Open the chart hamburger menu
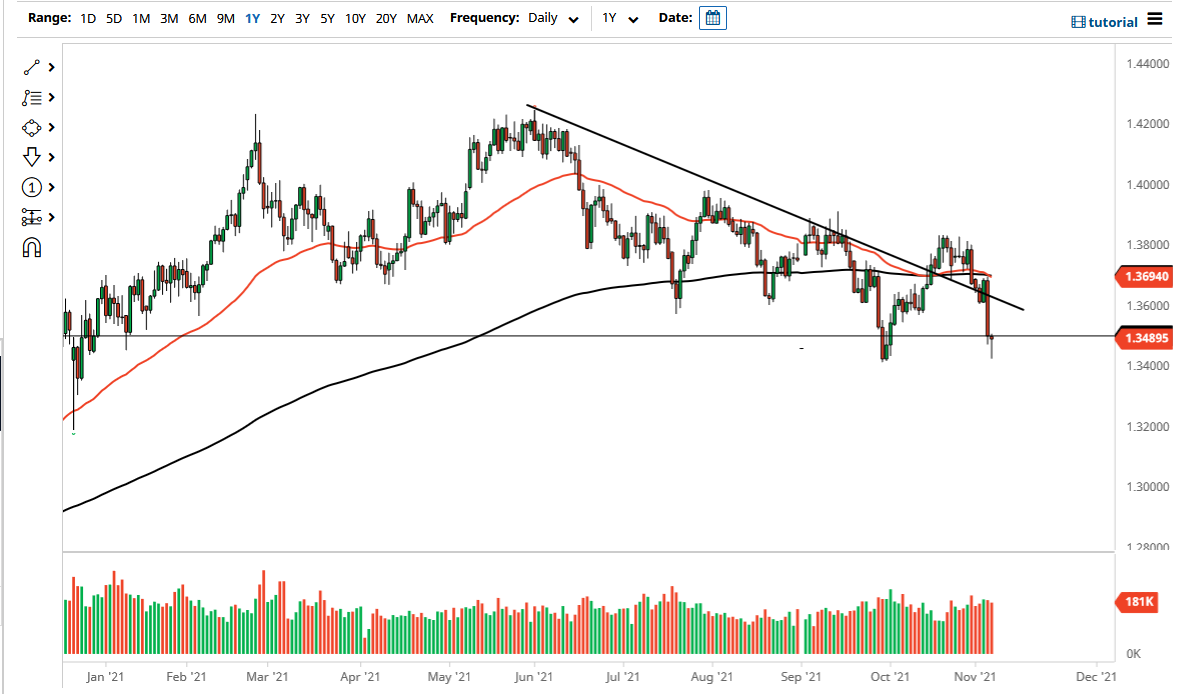Image resolution: width=1181 pixels, height=694 pixels. [x=1155, y=20]
